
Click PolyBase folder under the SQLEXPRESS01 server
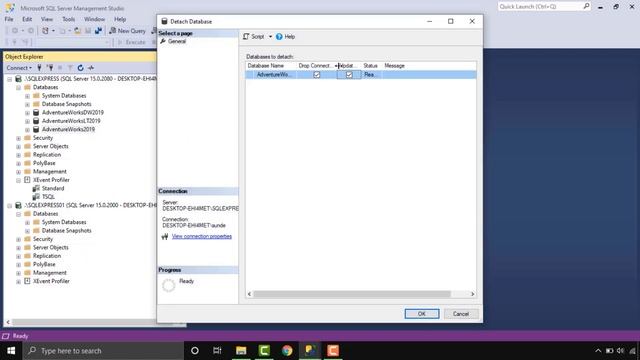[44, 264]
